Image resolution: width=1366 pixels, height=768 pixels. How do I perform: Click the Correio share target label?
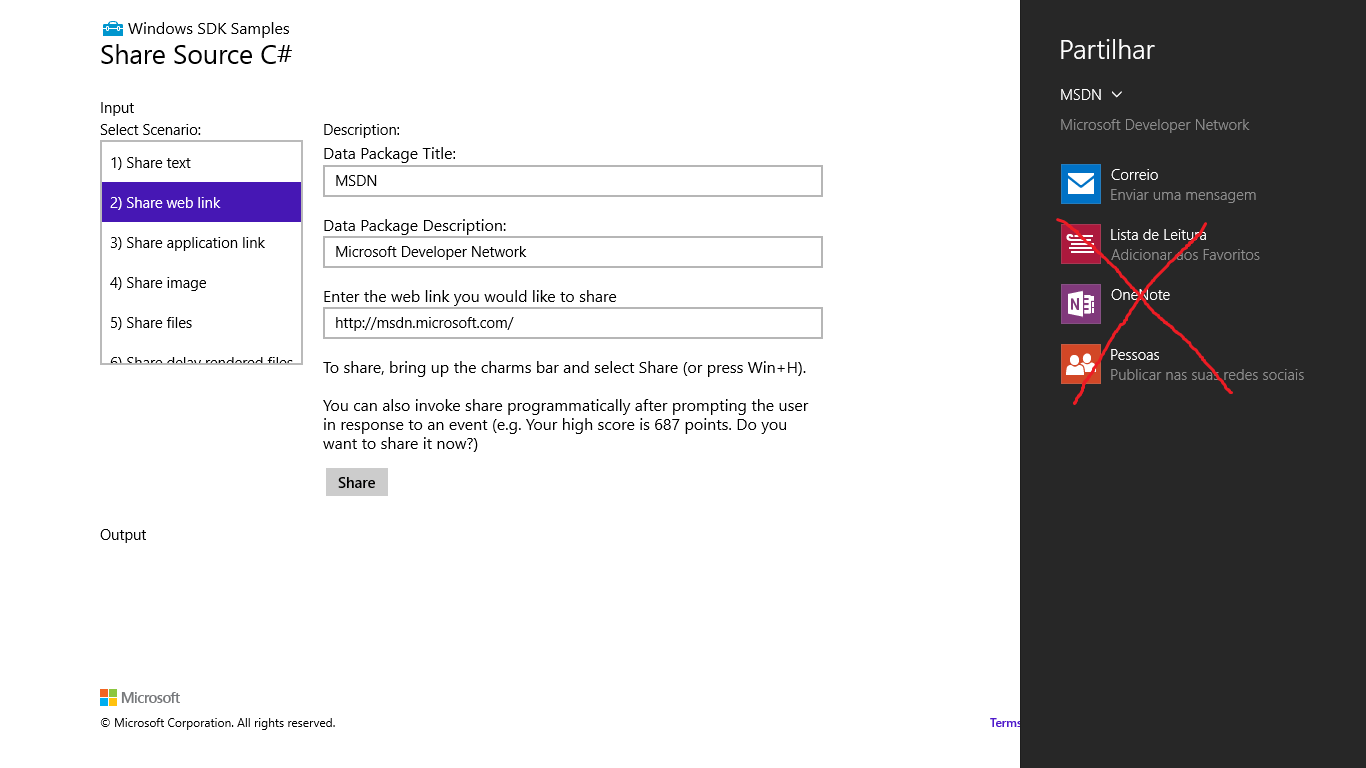[x=1134, y=175]
